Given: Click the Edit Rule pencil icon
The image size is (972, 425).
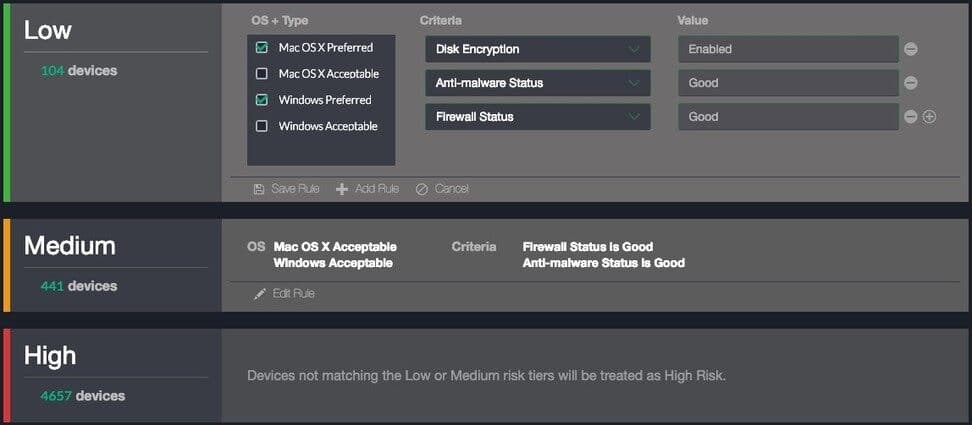Looking at the screenshot, I should pyautogui.click(x=260, y=294).
